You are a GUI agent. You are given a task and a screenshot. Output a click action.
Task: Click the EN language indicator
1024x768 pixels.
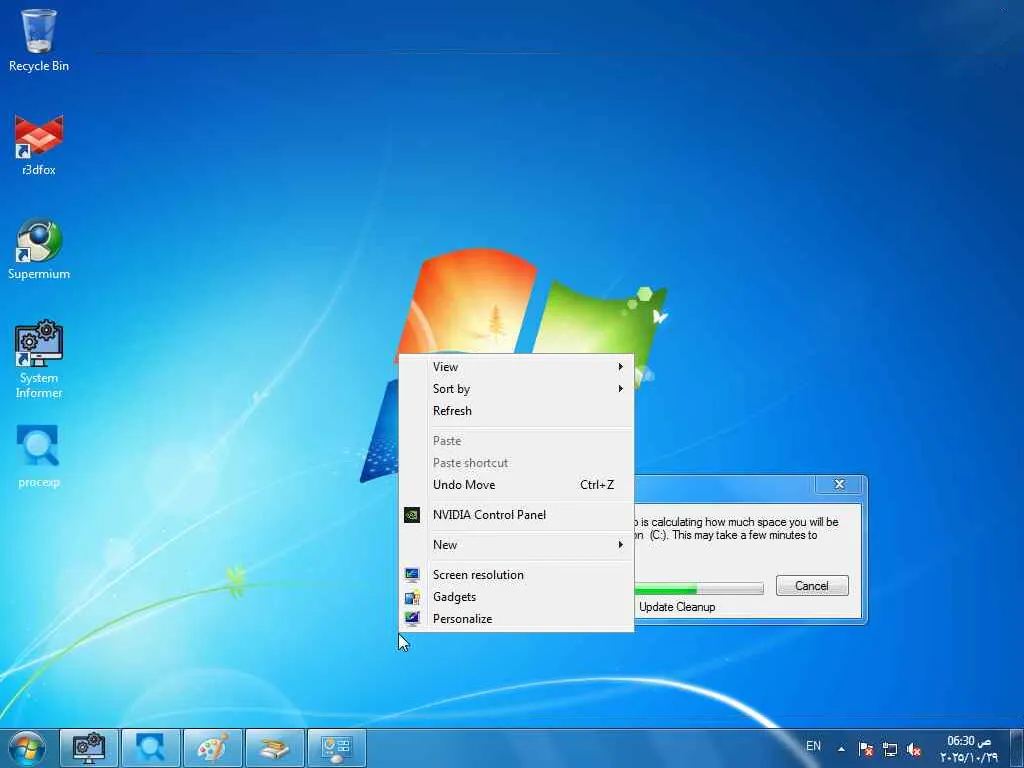click(813, 746)
